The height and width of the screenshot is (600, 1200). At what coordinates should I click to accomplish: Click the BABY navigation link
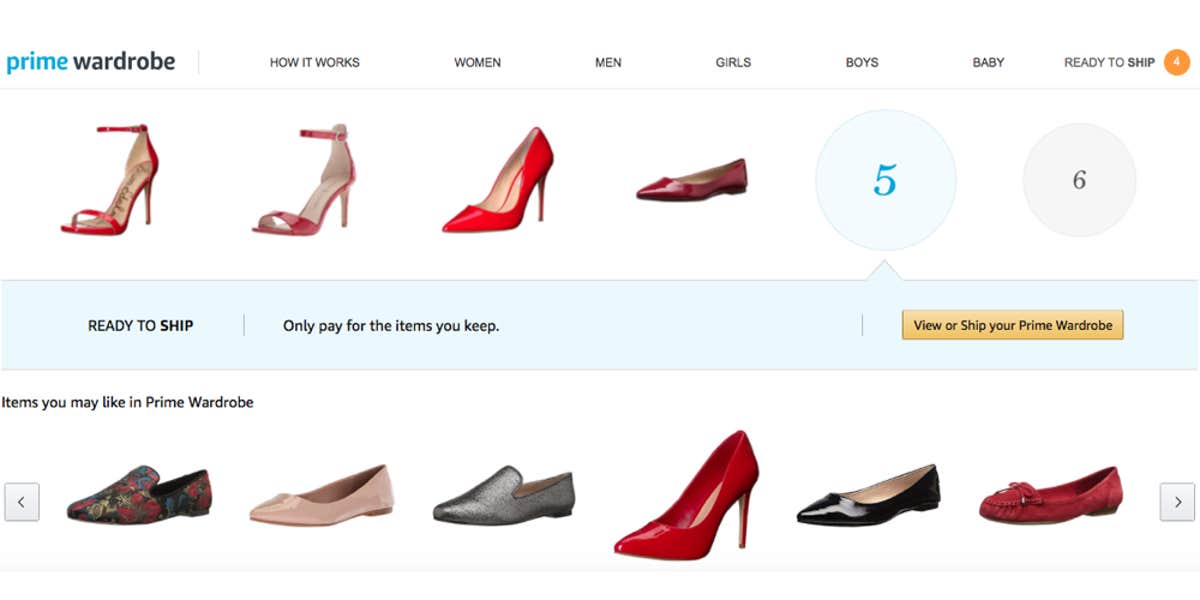pyautogui.click(x=988, y=62)
